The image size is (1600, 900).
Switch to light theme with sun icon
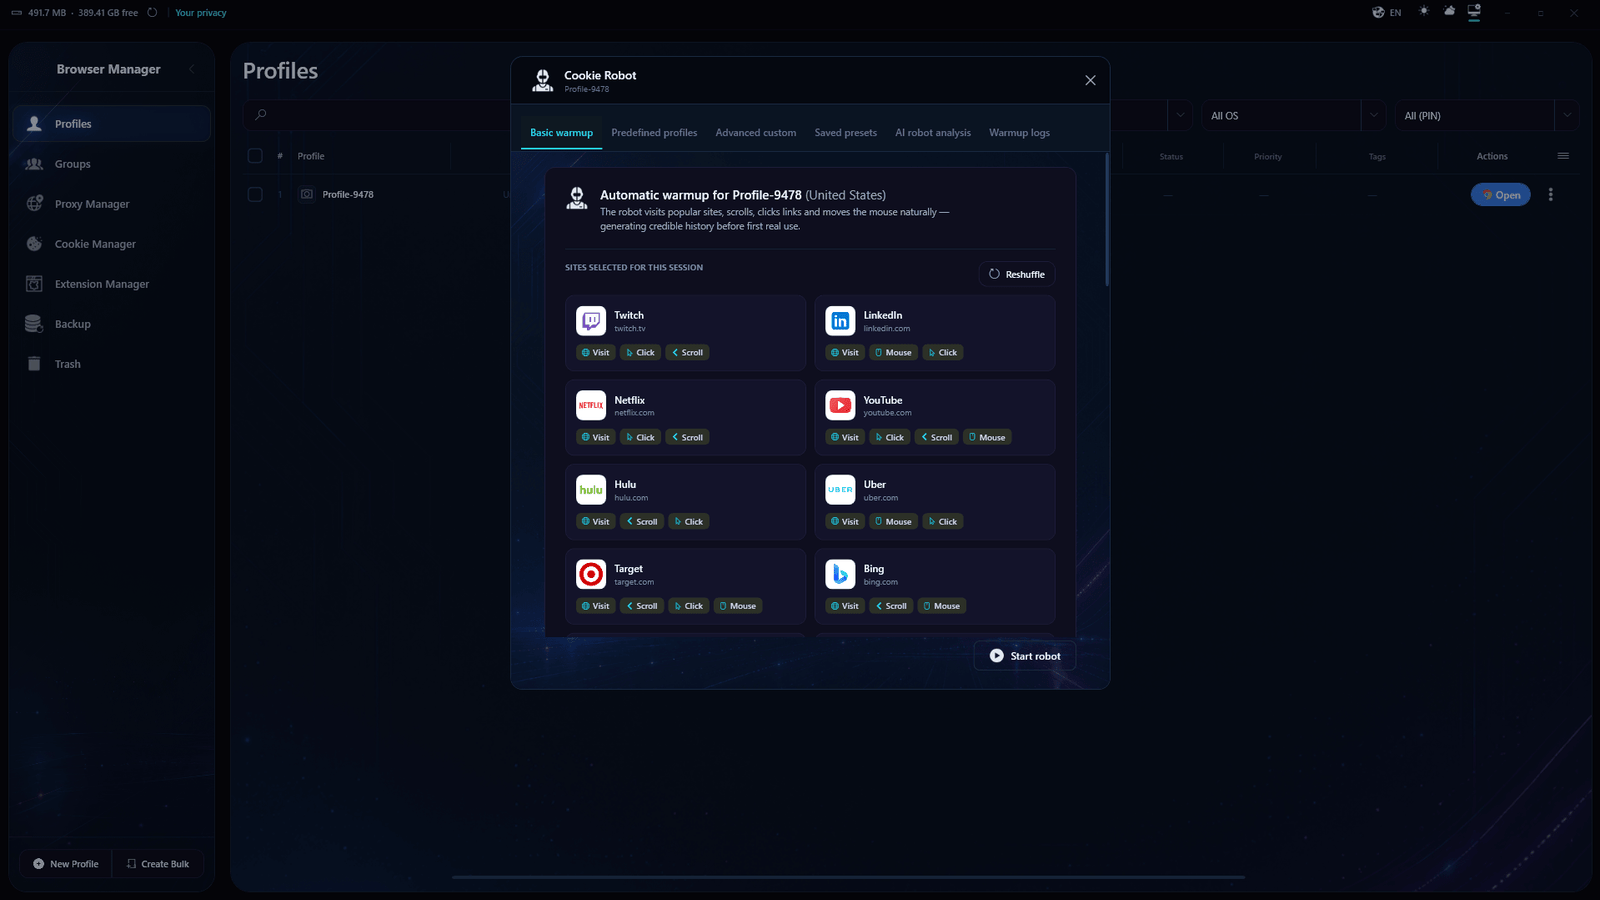[x=1424, y=11]
